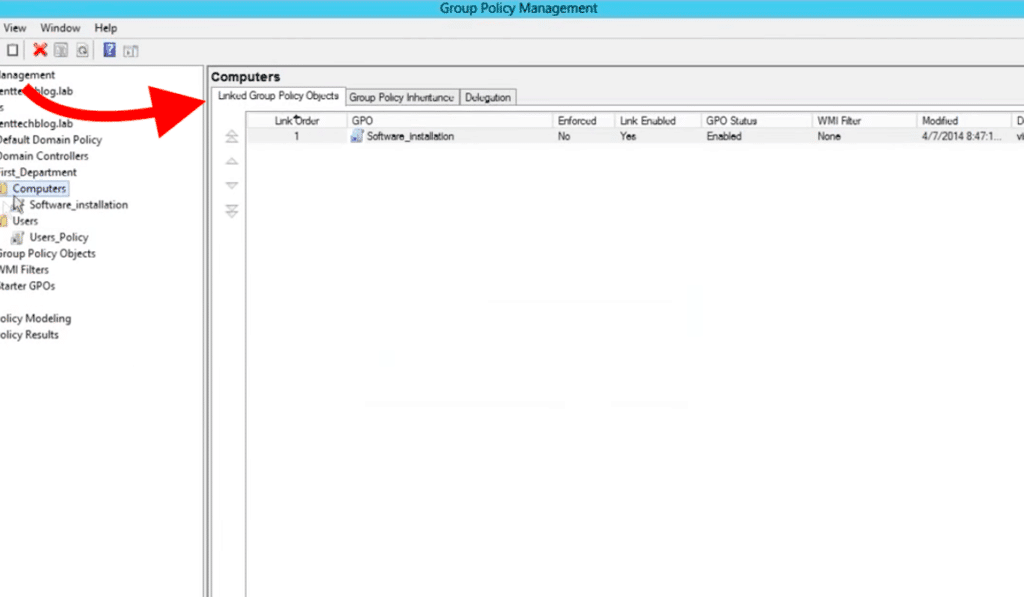Open the Window menu
Image resolution: width=1024 pixels, height=597 pixels.
click(x=60, y=28)
